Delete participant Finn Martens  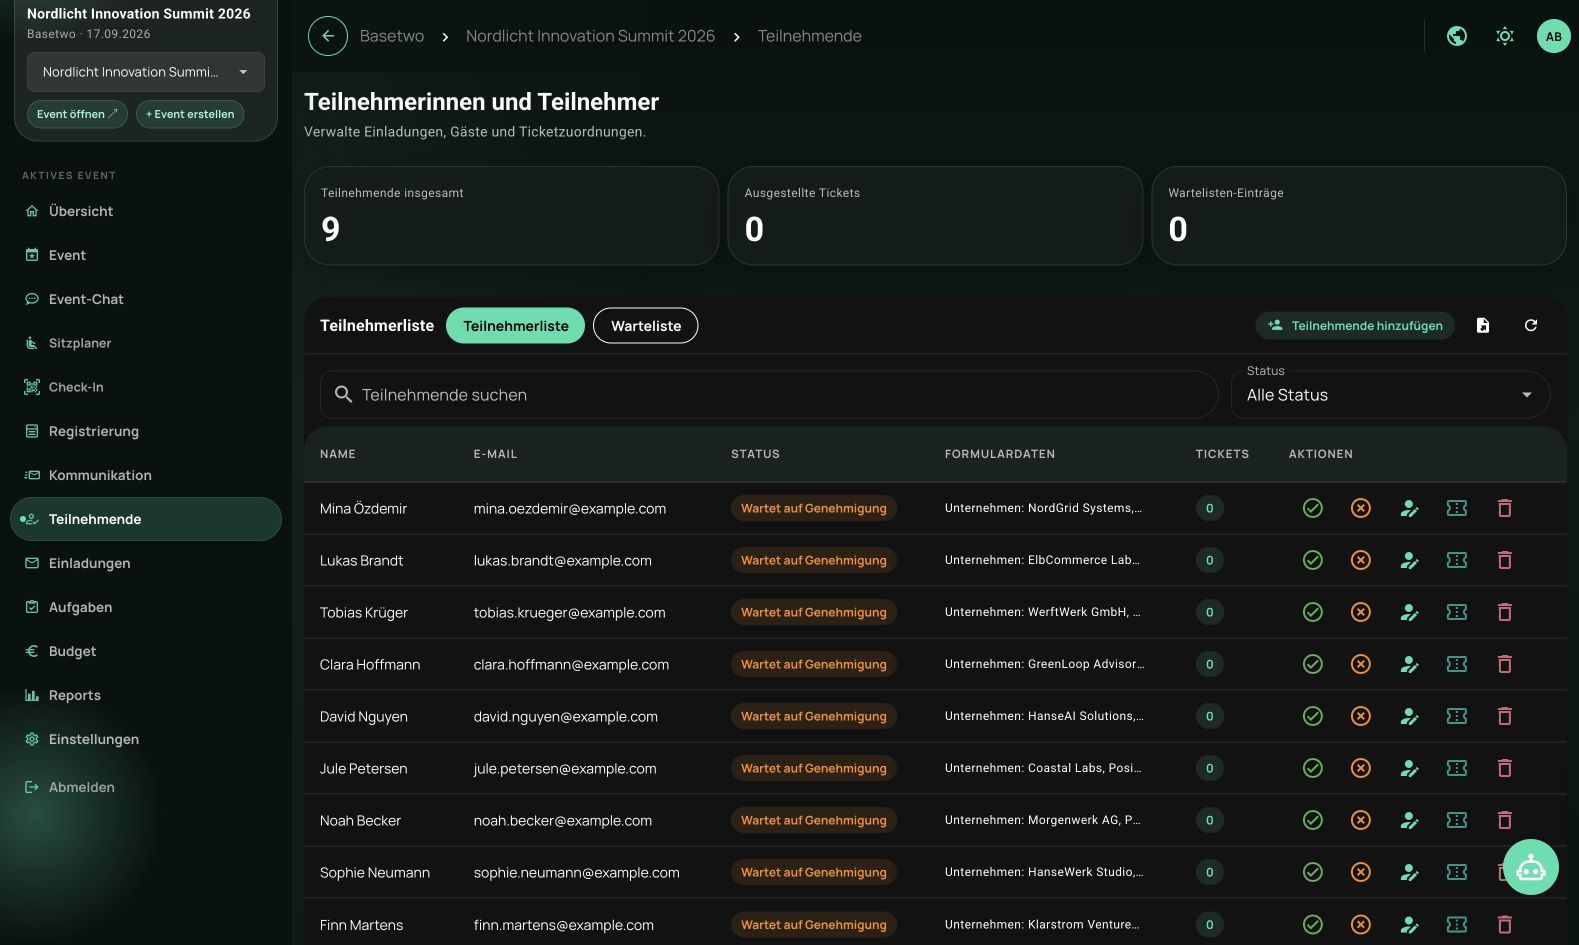1505,924
